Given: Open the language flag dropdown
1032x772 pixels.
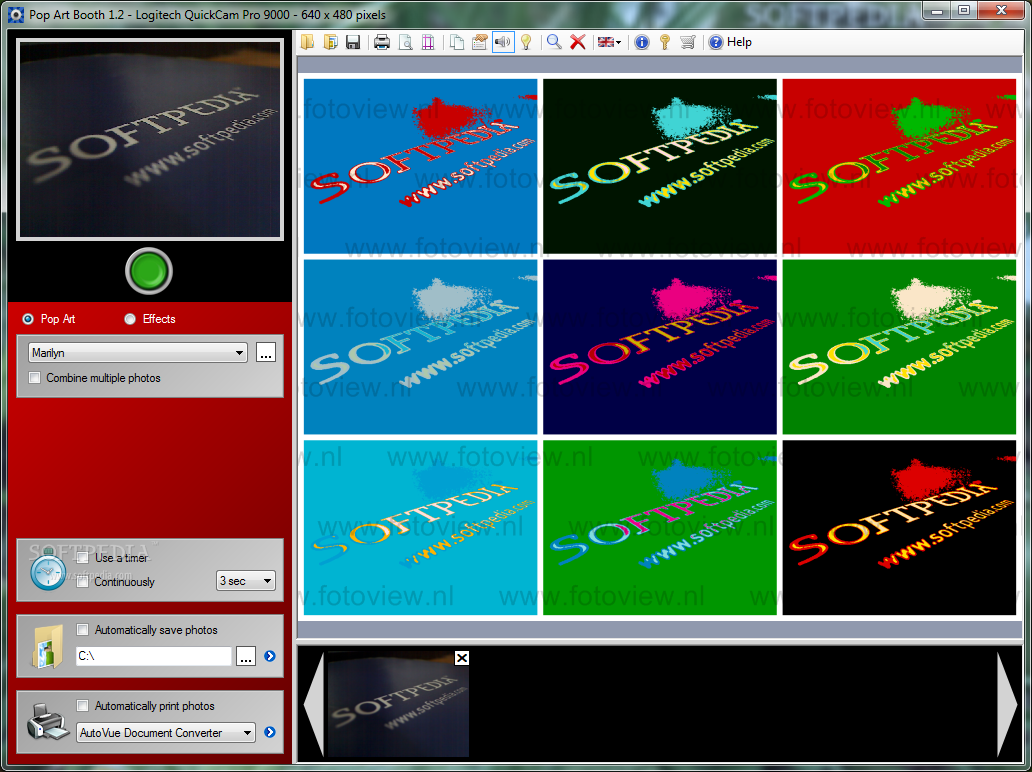Looking at the screenshot, I should click(x=609, y=42).
